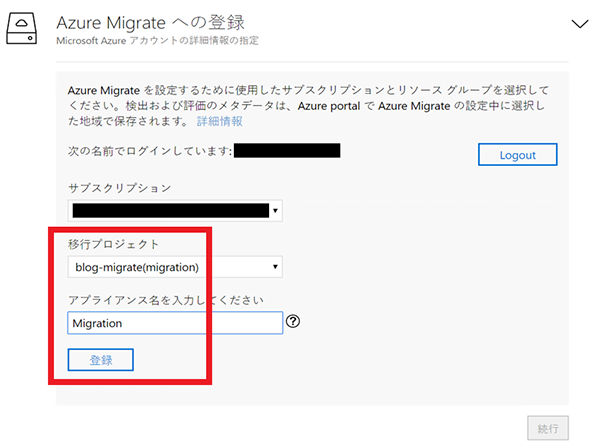Click the アプライアンス名を入力してください label
Viewport: 603px width, 446px height.
tap(166, 300)
